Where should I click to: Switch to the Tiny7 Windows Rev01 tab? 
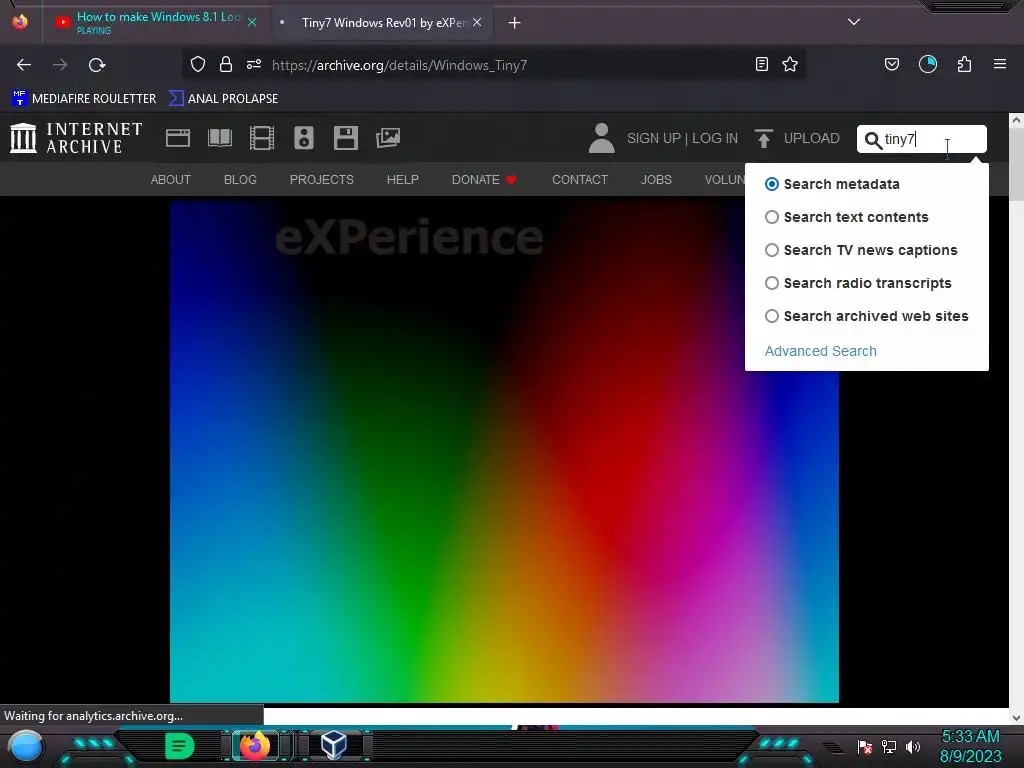[x=382, y=23]
